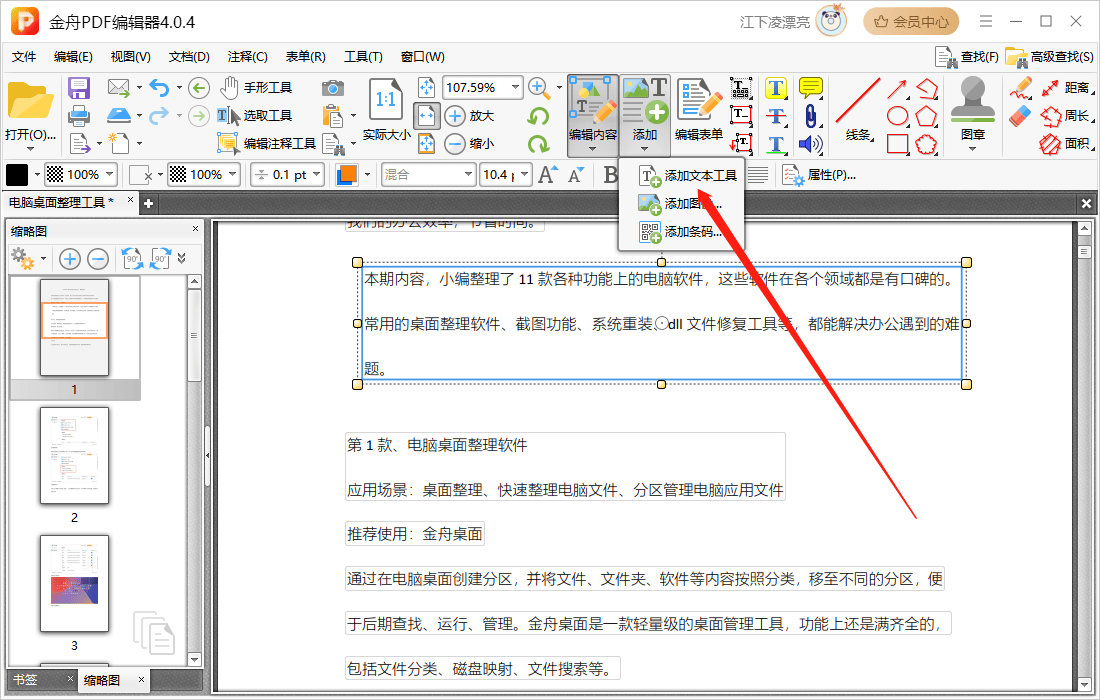Click the paperclip file attachment tool
1100x700 pixels.
[x=810, y=116]
